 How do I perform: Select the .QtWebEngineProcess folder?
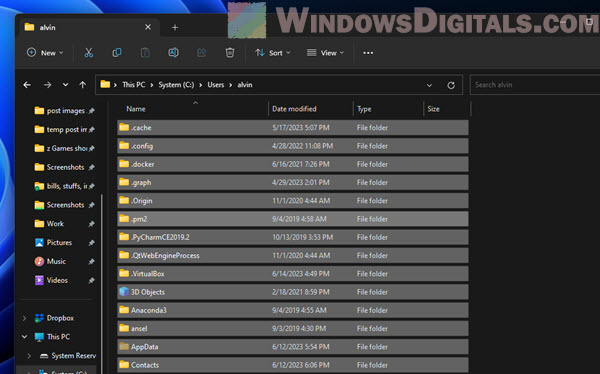pyautogui.click(x=293, y=256)
